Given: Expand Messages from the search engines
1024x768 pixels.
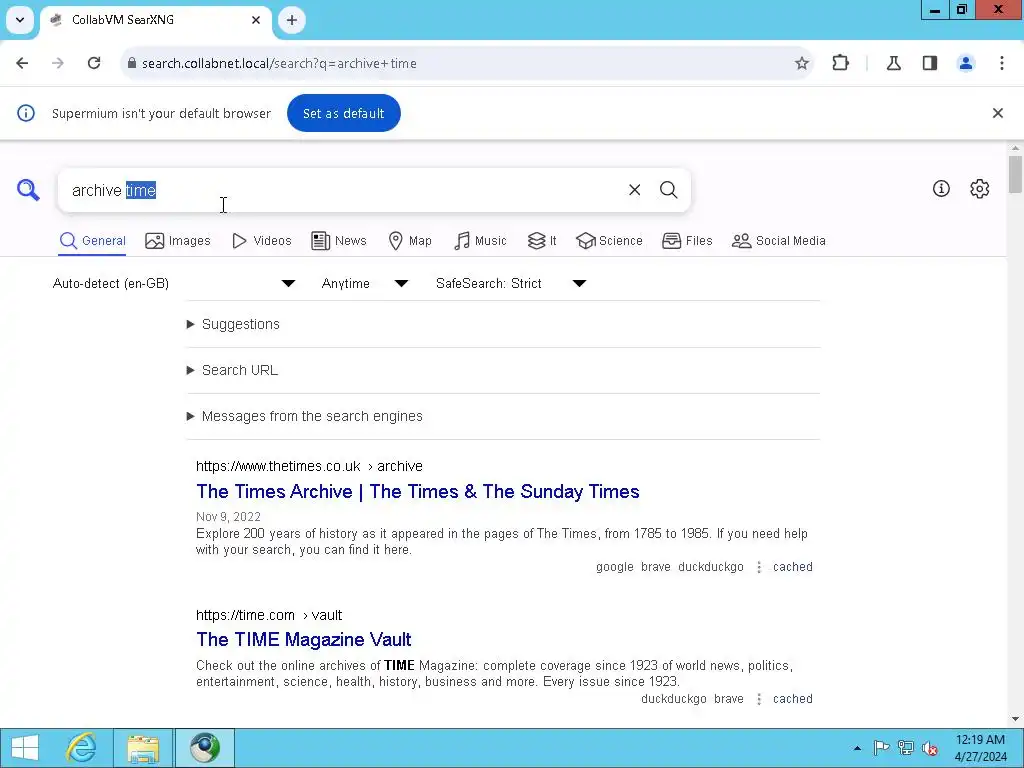Looking at the screenshot, I should tap(312, 416).
